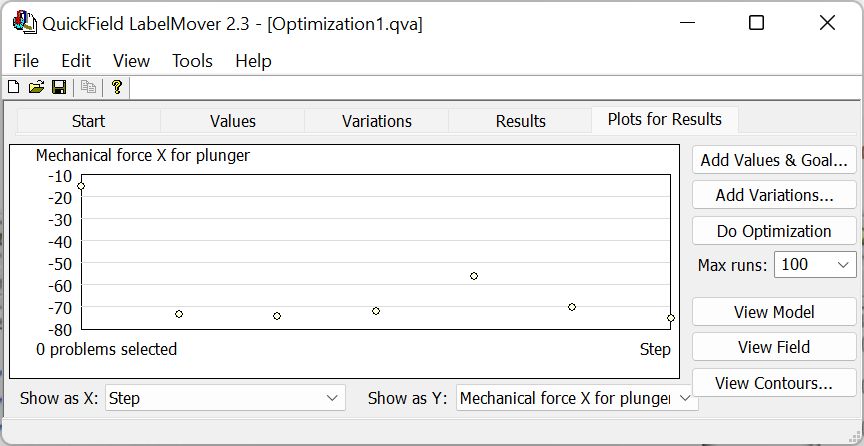Click the Add Values & Goal button
This screenshot has width=864, height=446.
[x=774, y=160]
